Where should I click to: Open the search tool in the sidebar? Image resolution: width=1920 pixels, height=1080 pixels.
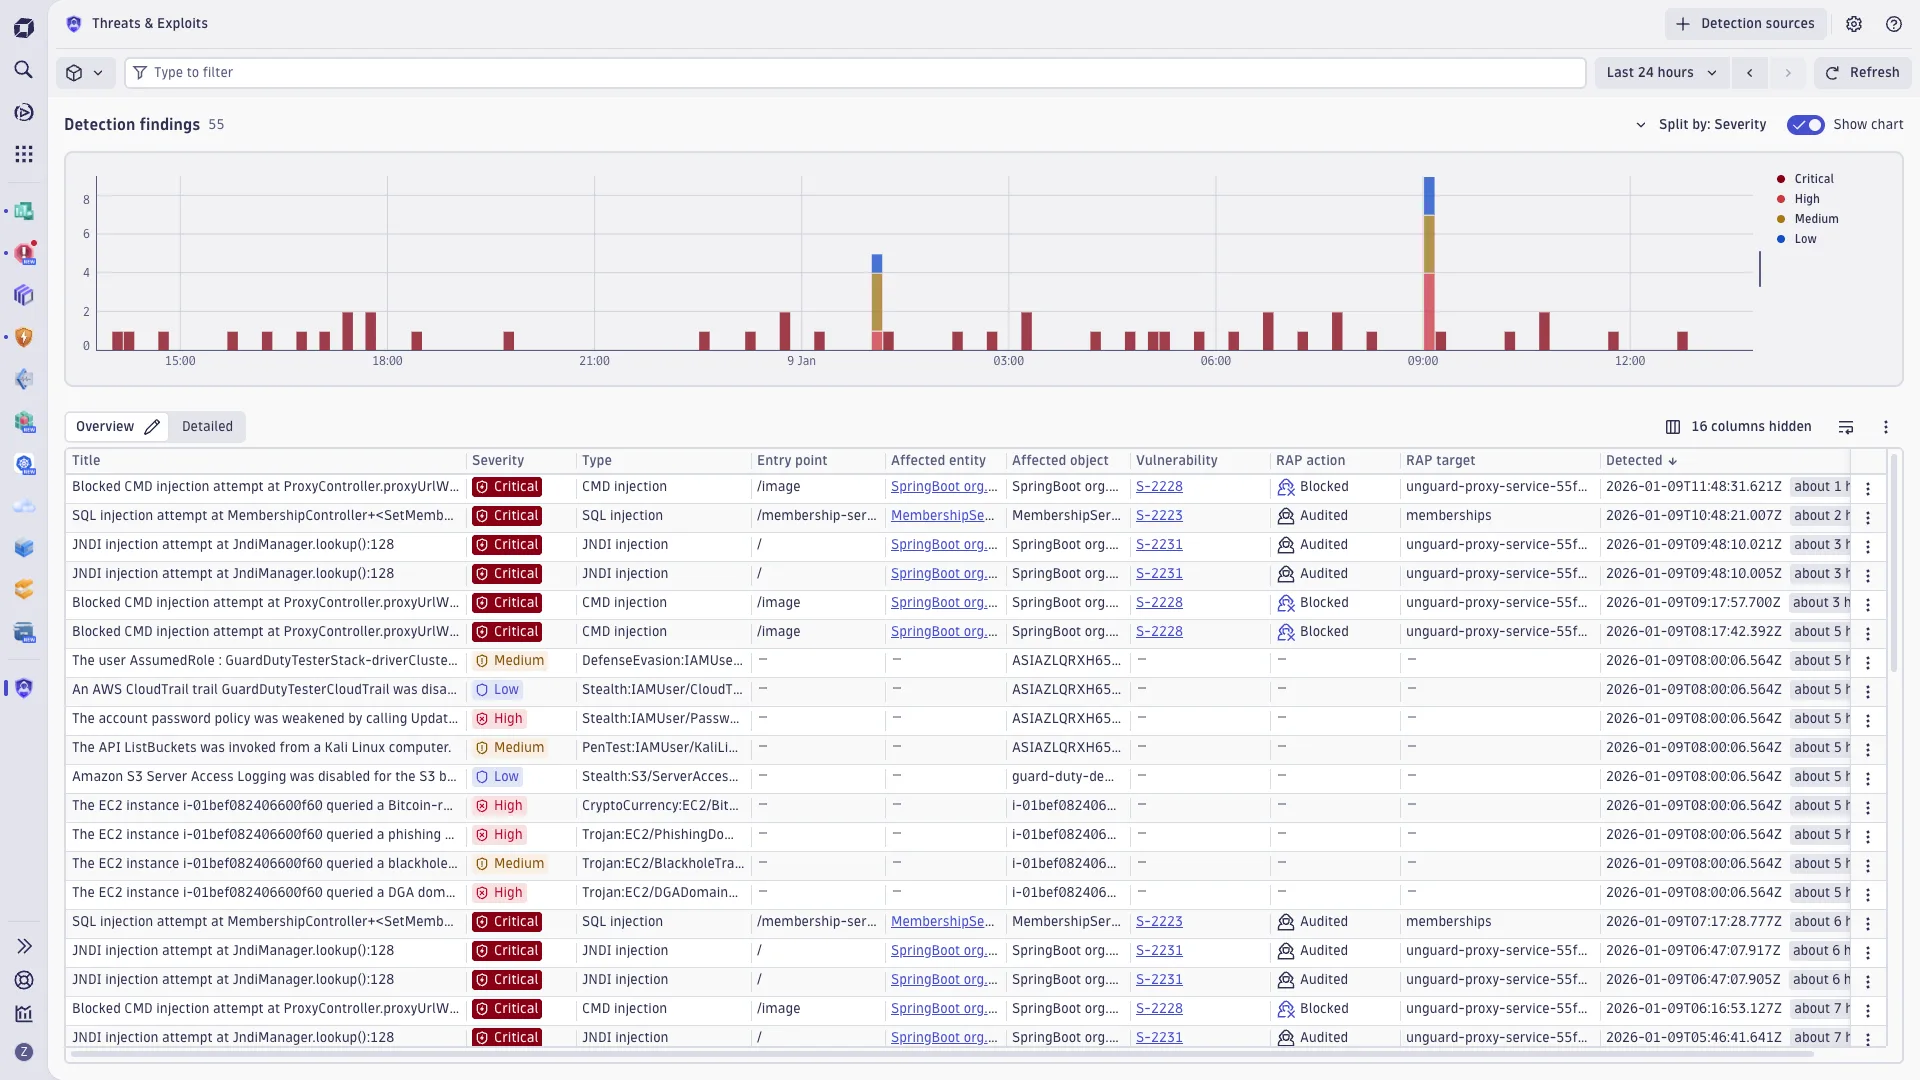[24, 70]
